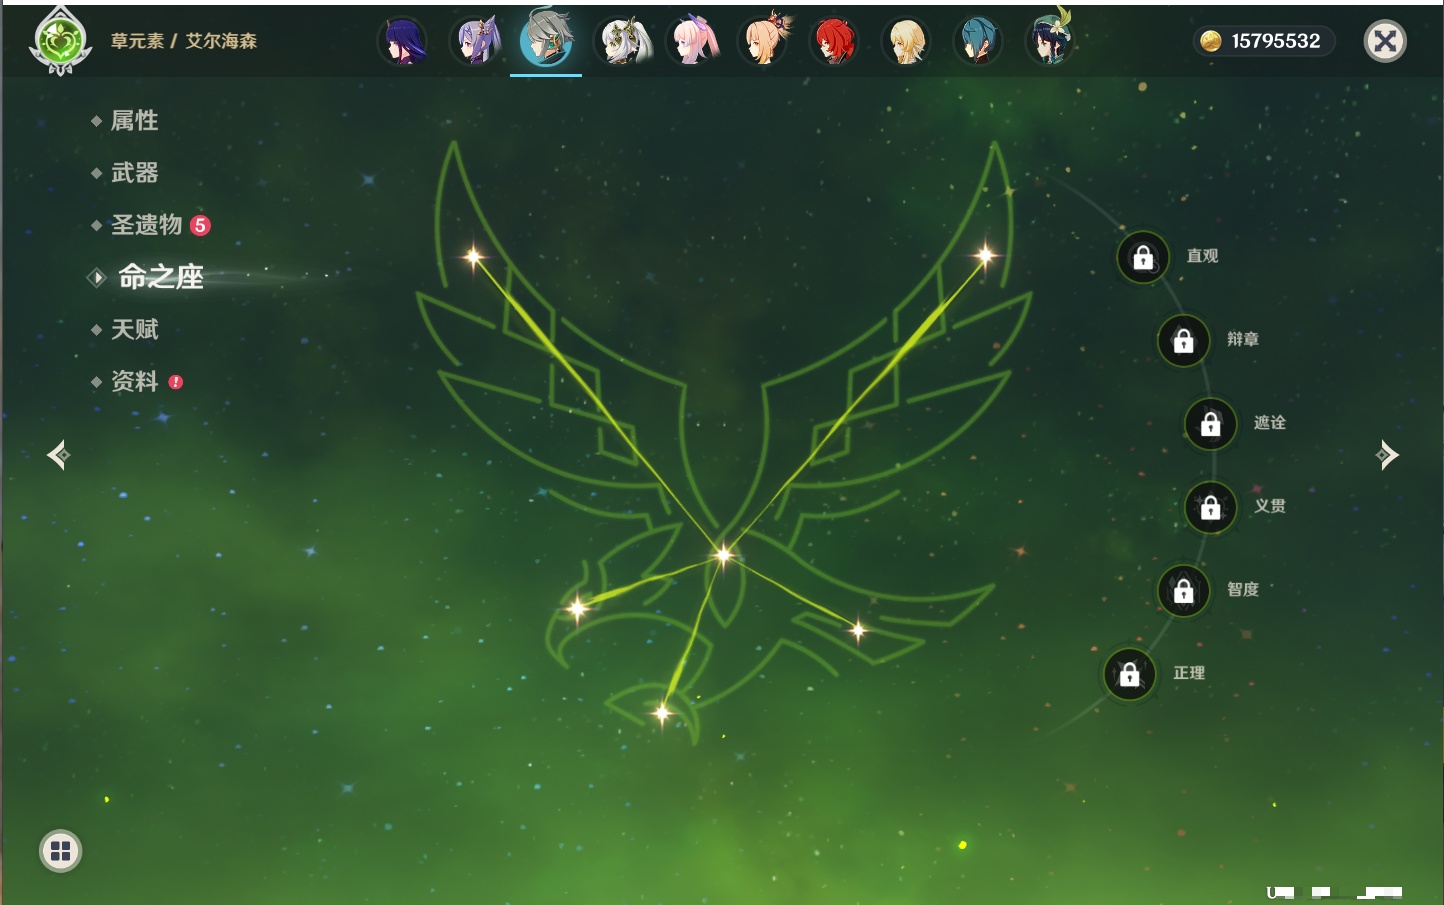Open the 属性 attributes section
The width and height of the screenshot is (1444, 905).
[x=134, y=121]
